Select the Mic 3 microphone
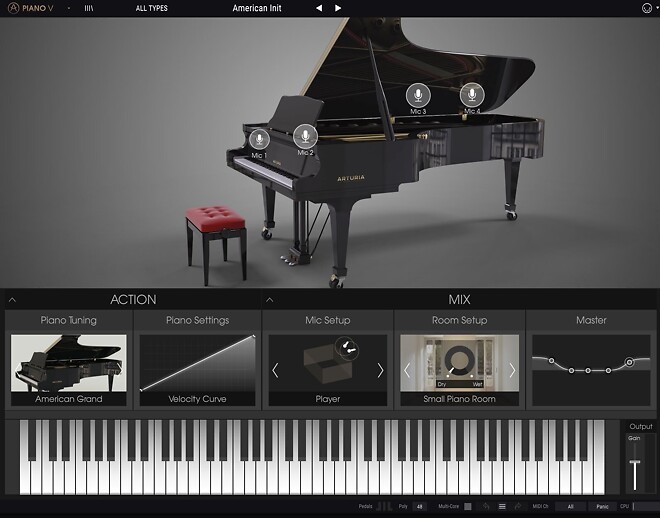Image resolution: width=660 pixels, height=518 pixels. [x=418, y=95]
